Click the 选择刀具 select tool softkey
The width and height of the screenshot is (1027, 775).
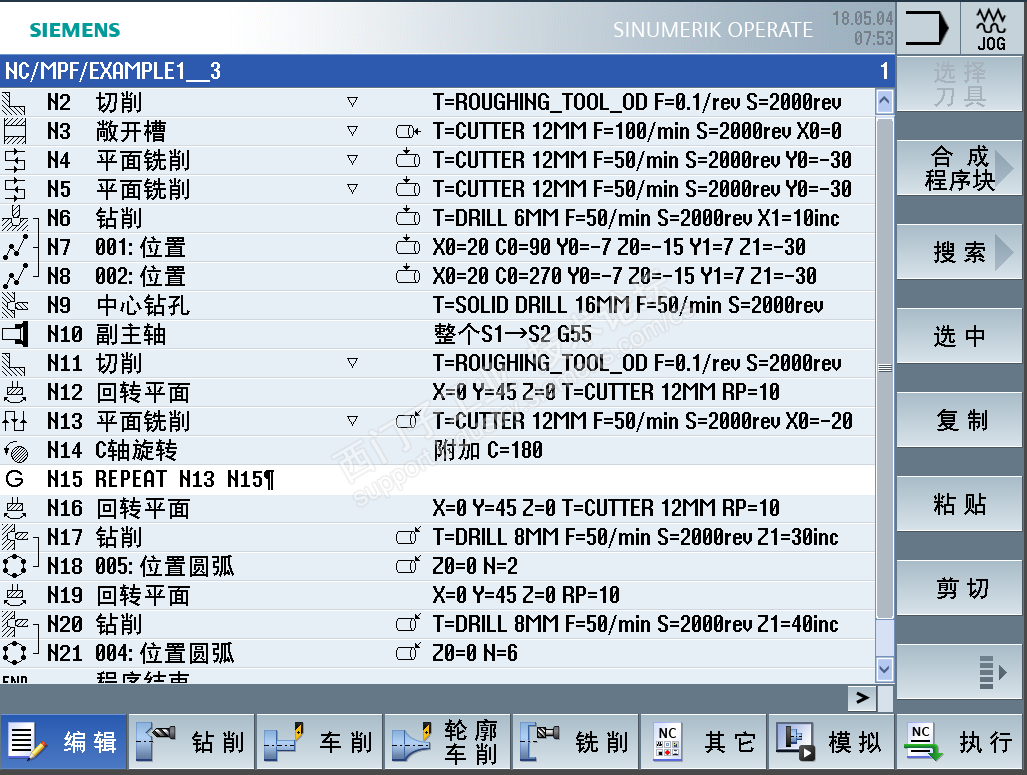[x=959, y=84]
